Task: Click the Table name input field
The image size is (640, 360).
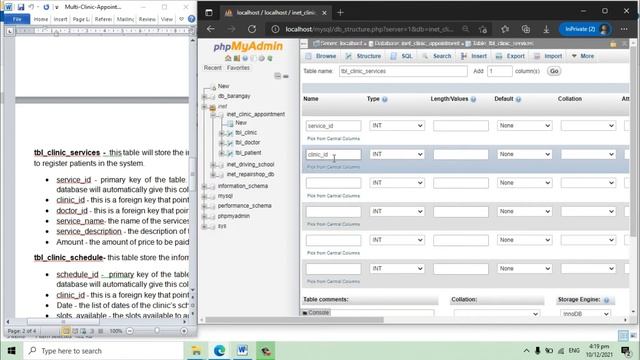Action: 403,71
